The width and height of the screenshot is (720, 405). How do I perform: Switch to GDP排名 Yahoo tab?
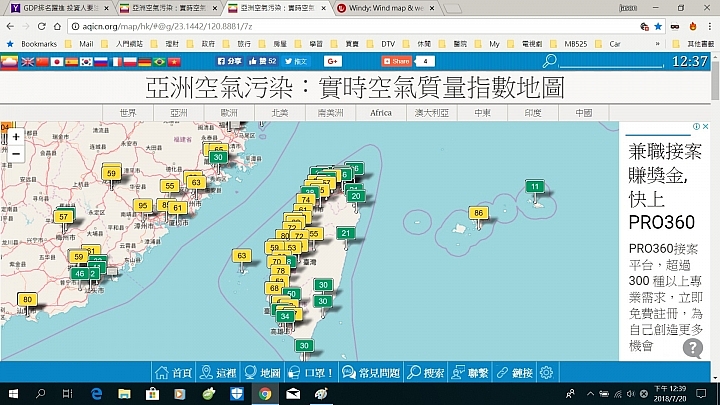pos(61,8)
